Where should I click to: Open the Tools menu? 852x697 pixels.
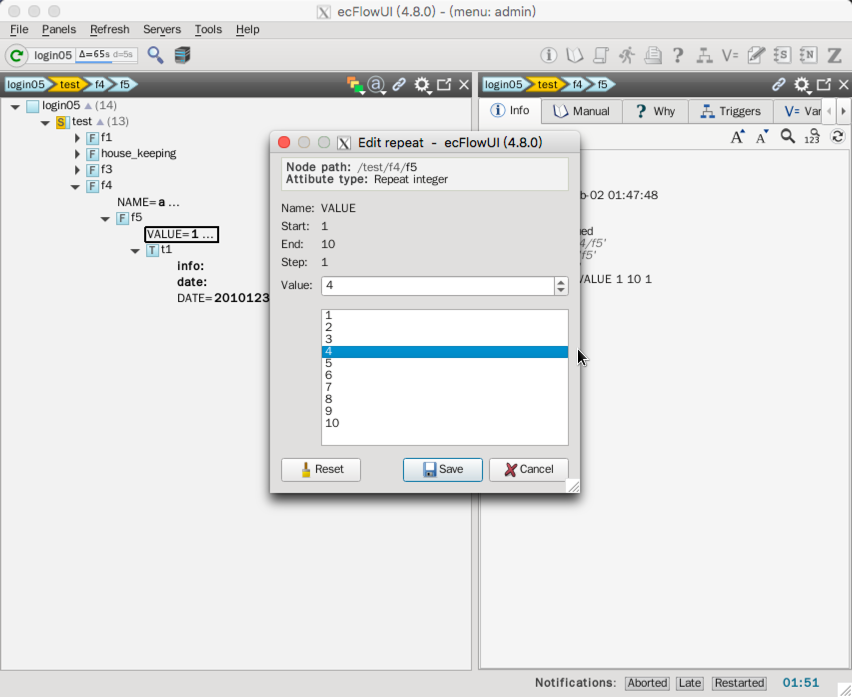click(208, 29)
